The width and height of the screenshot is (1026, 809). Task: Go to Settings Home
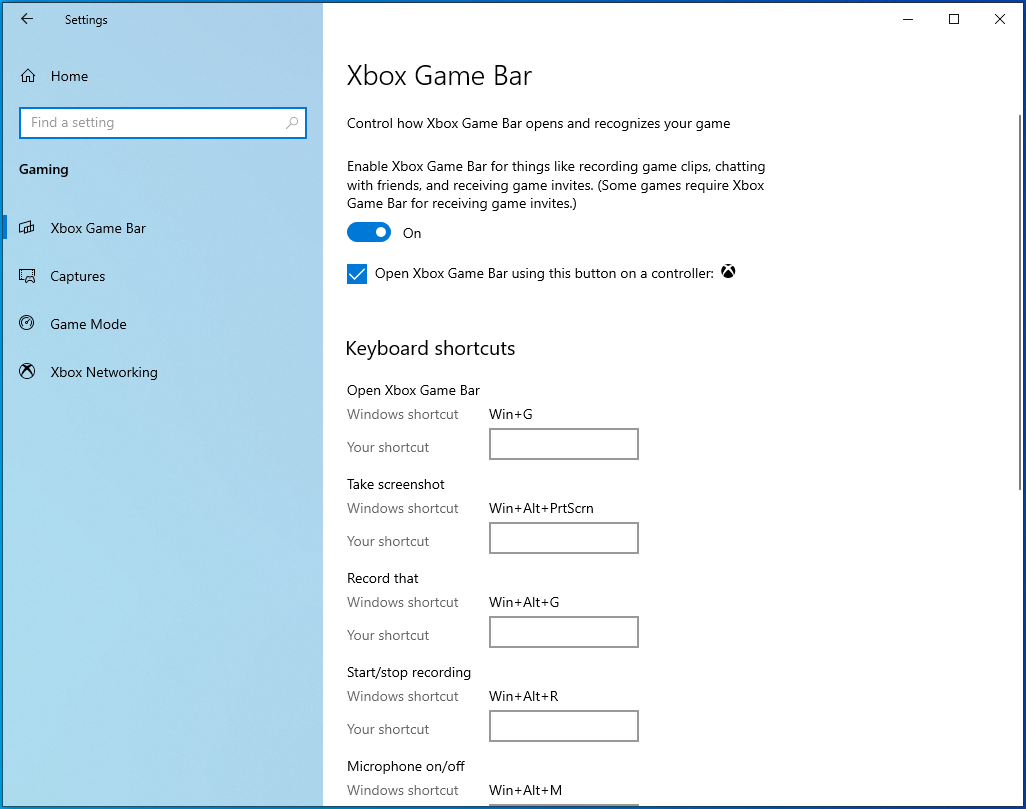coord(69,76)
